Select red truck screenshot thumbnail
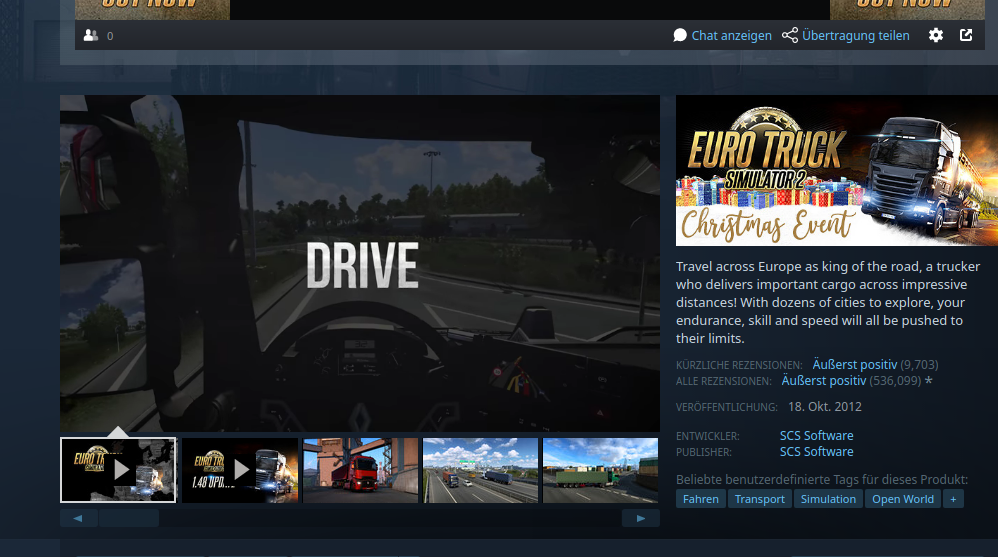The width and height of the screenshot is (998, 557). (x=360, y=470)
